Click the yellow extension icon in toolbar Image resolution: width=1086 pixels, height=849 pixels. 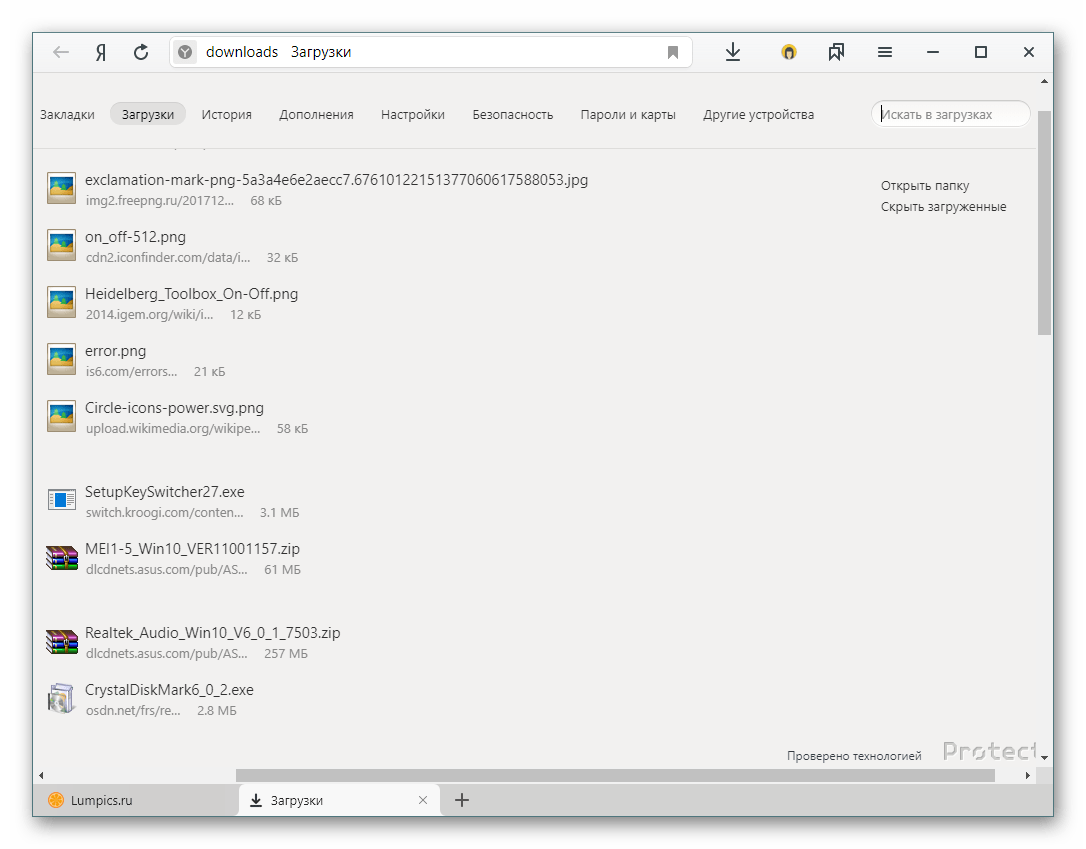pyautogui.click(x=789, y=52)
